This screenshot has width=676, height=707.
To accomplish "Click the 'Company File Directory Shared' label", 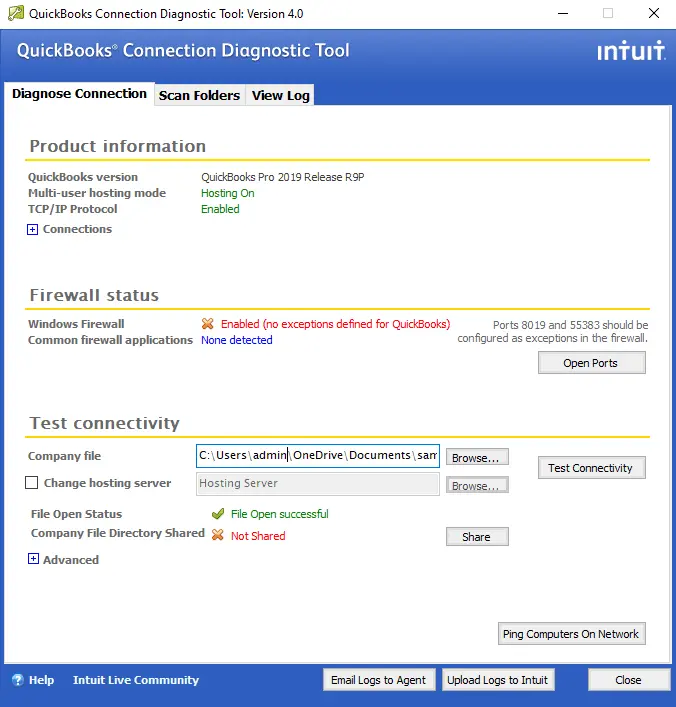I will point(118,533).
